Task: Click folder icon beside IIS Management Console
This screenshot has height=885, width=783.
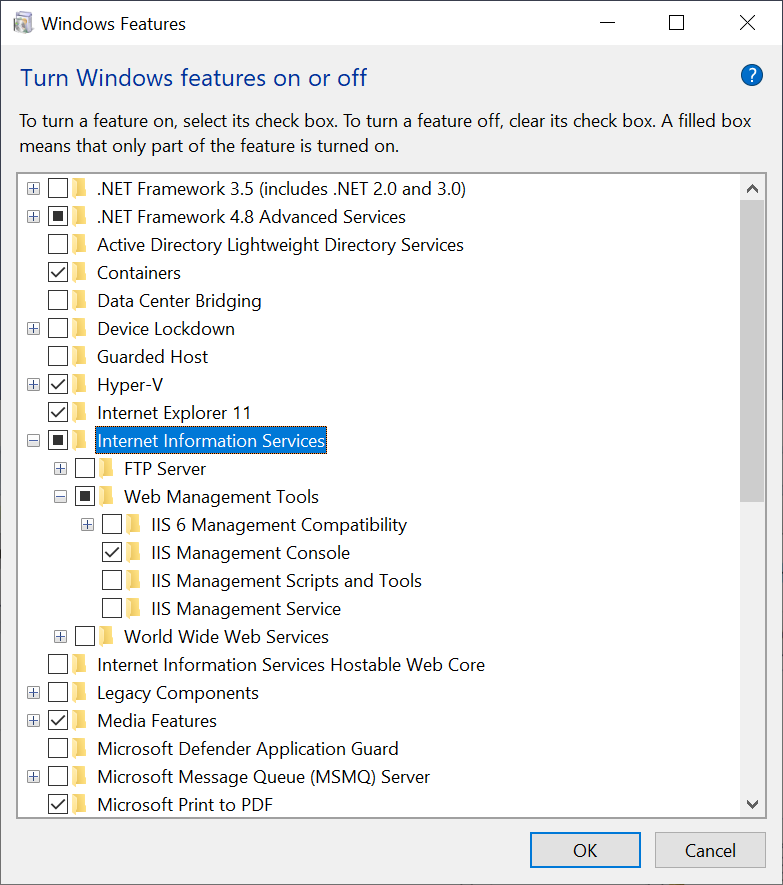Action: tap(133, 553)
